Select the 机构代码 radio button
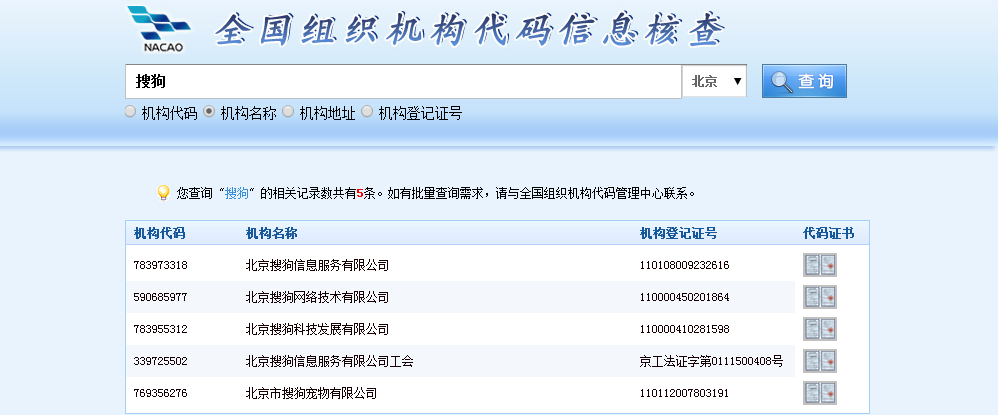This screenshot has width=998, height=415. (130, 112)
